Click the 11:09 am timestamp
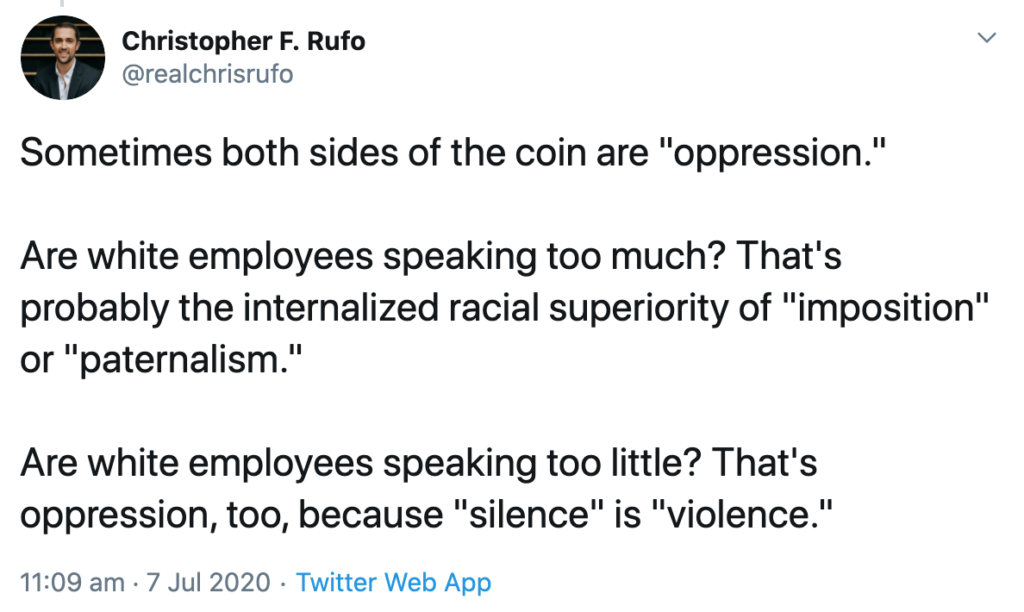 coord(72,582)
